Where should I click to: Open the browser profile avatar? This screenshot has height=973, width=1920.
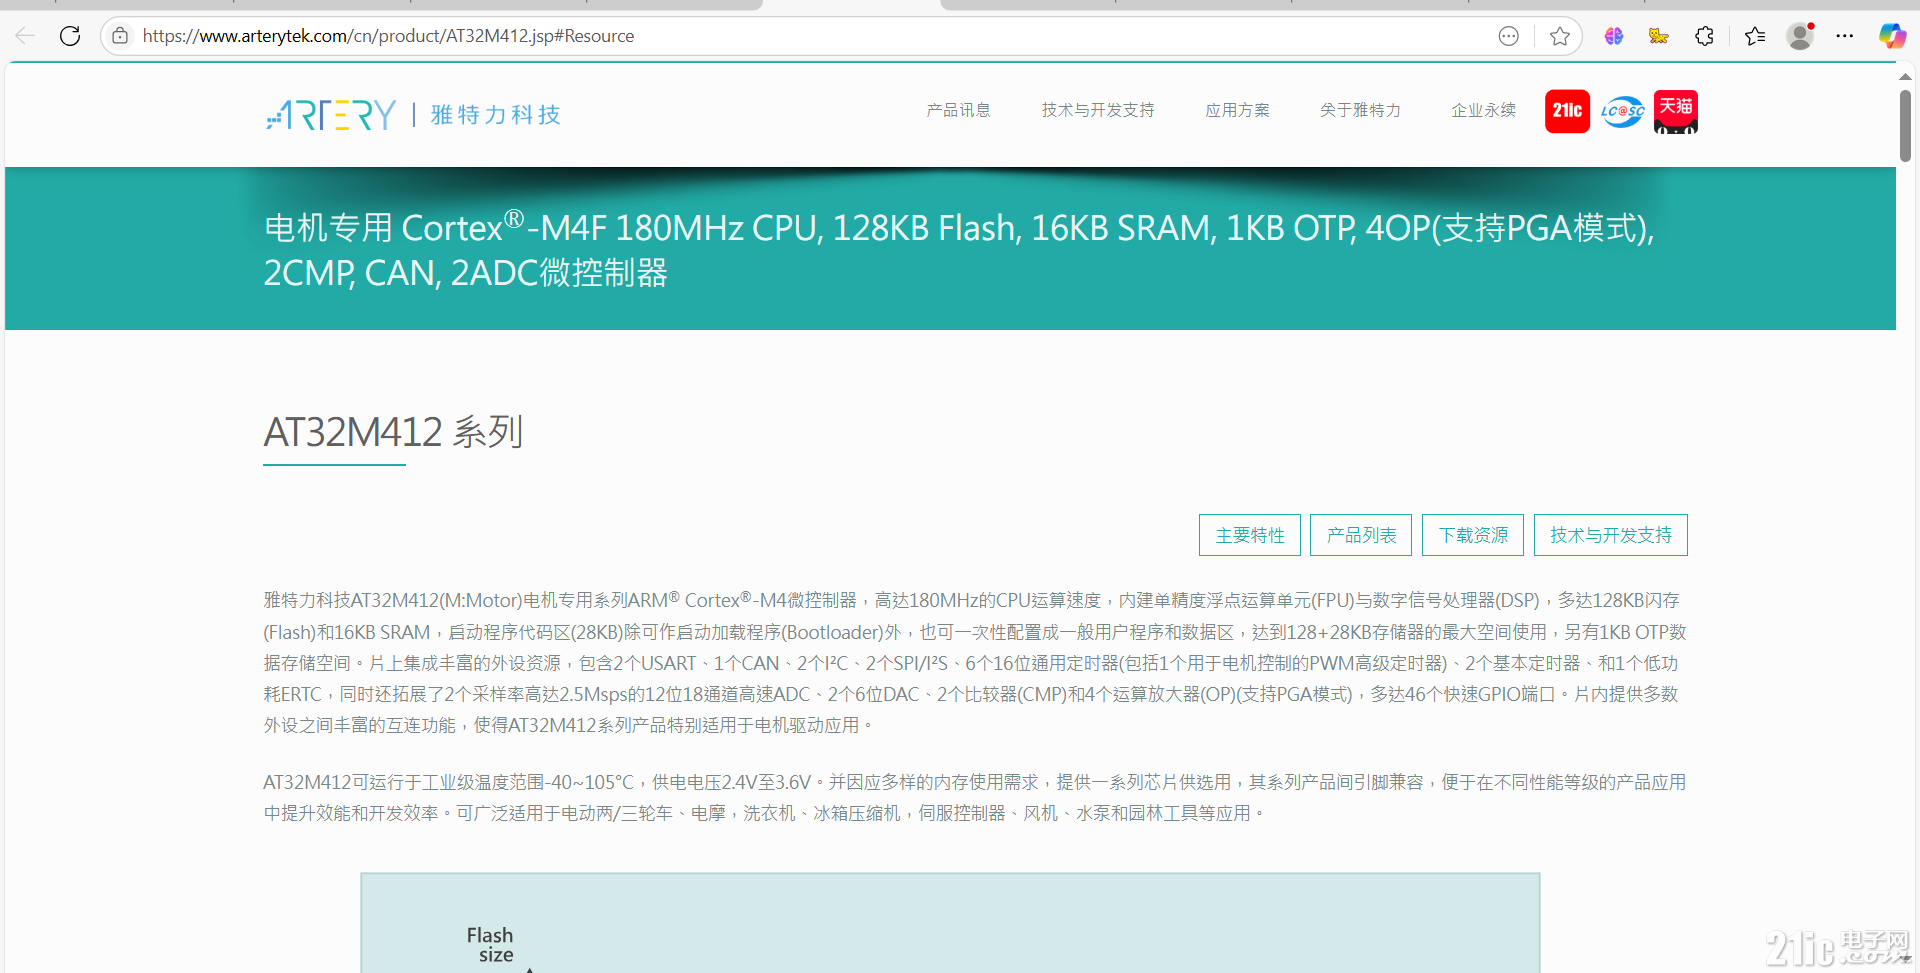click(x=1801, y=36)
